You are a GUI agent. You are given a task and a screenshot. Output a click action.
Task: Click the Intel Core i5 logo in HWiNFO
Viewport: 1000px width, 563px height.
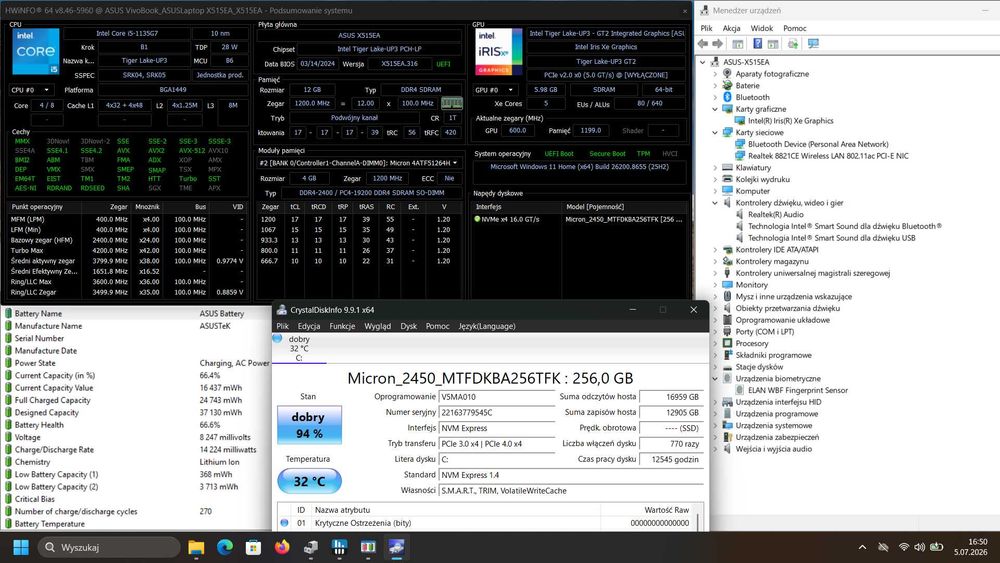36,52
